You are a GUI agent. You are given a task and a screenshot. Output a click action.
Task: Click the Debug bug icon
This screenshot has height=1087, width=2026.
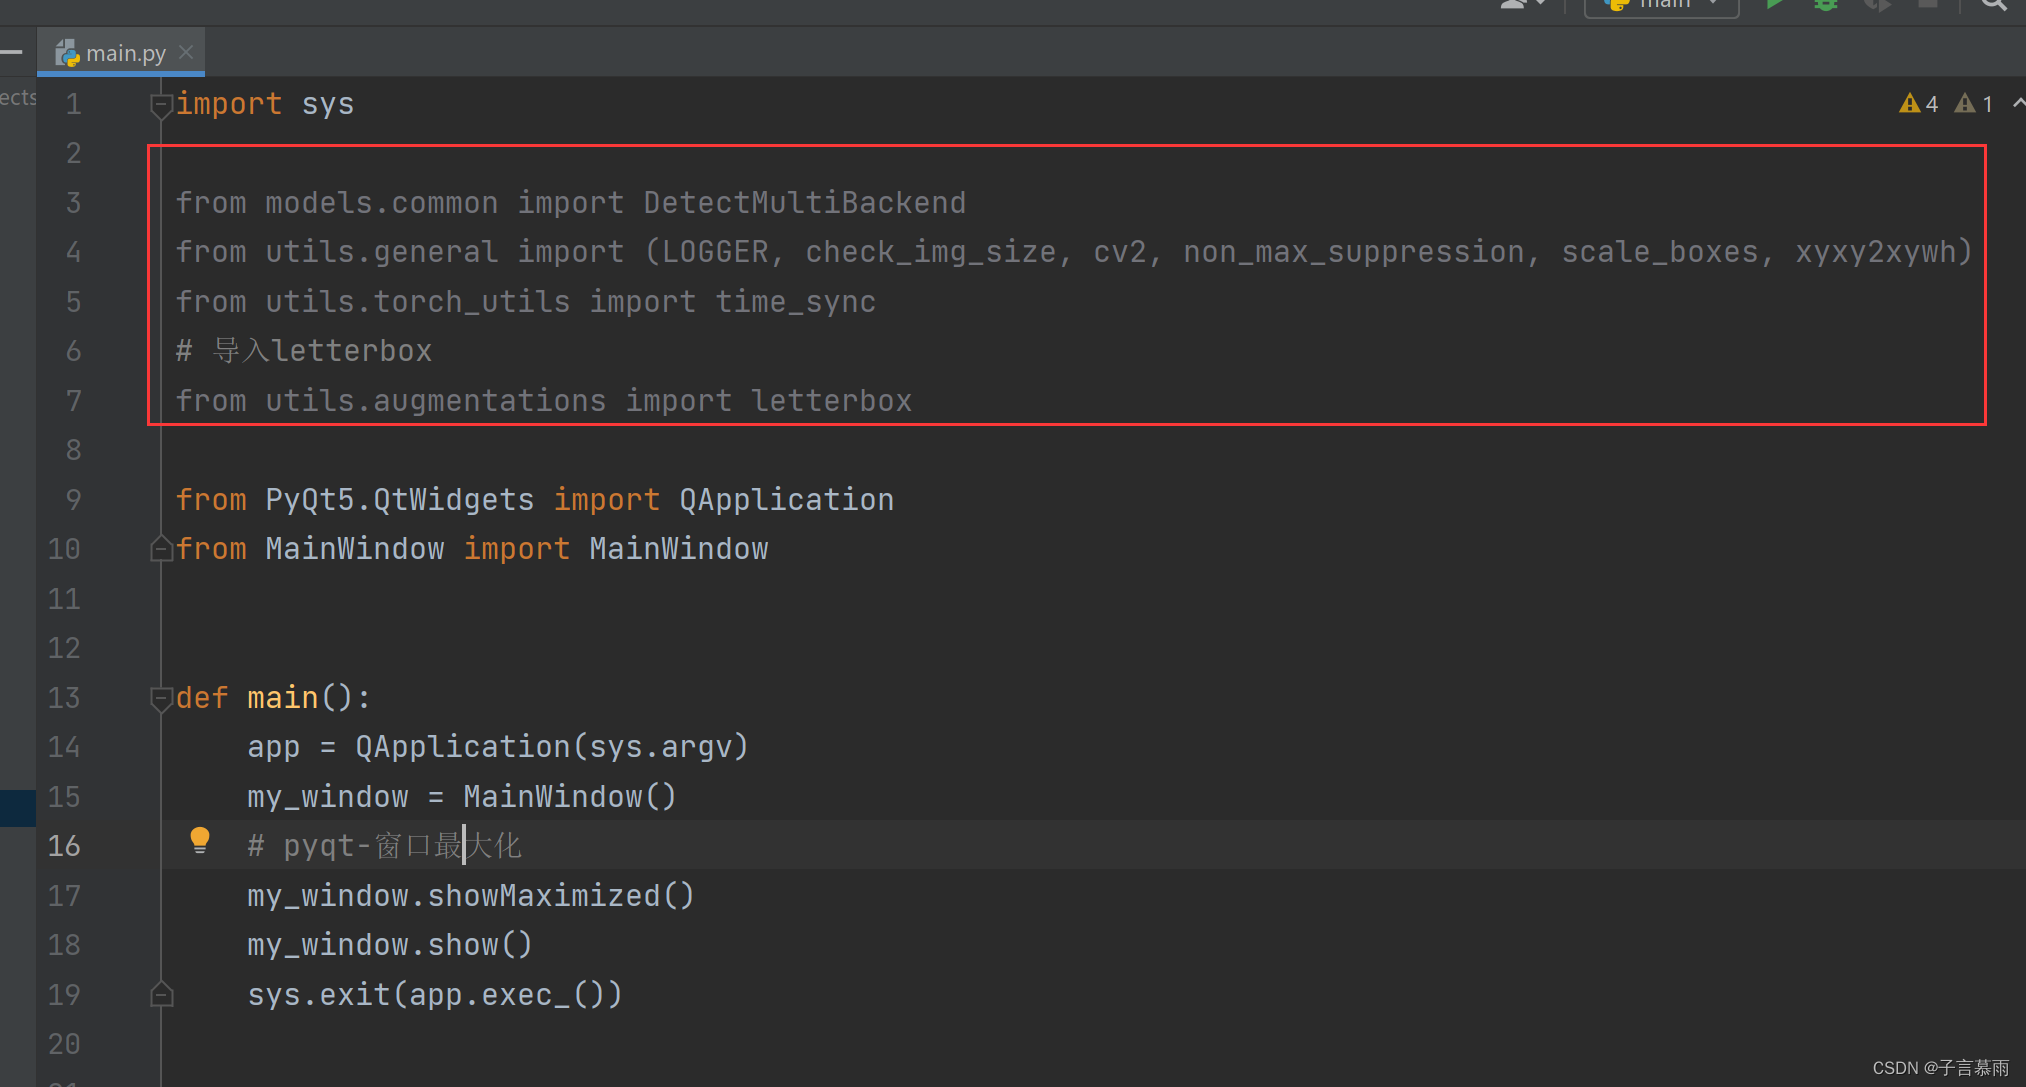(1826, 5)
